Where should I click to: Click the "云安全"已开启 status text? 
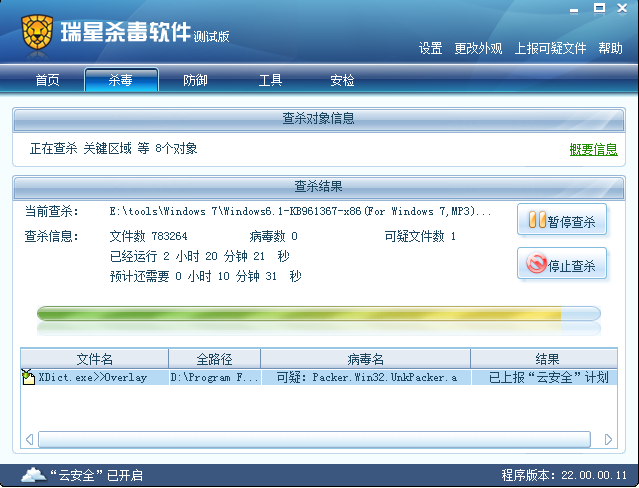tap(96, 475)
